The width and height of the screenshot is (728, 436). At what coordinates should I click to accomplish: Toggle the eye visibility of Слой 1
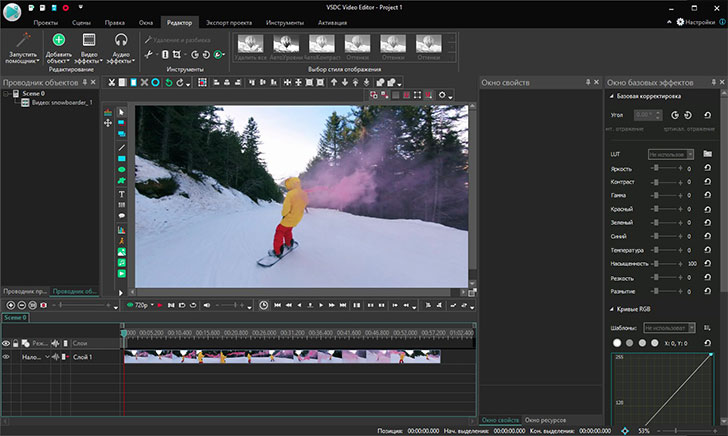point(7,357)
